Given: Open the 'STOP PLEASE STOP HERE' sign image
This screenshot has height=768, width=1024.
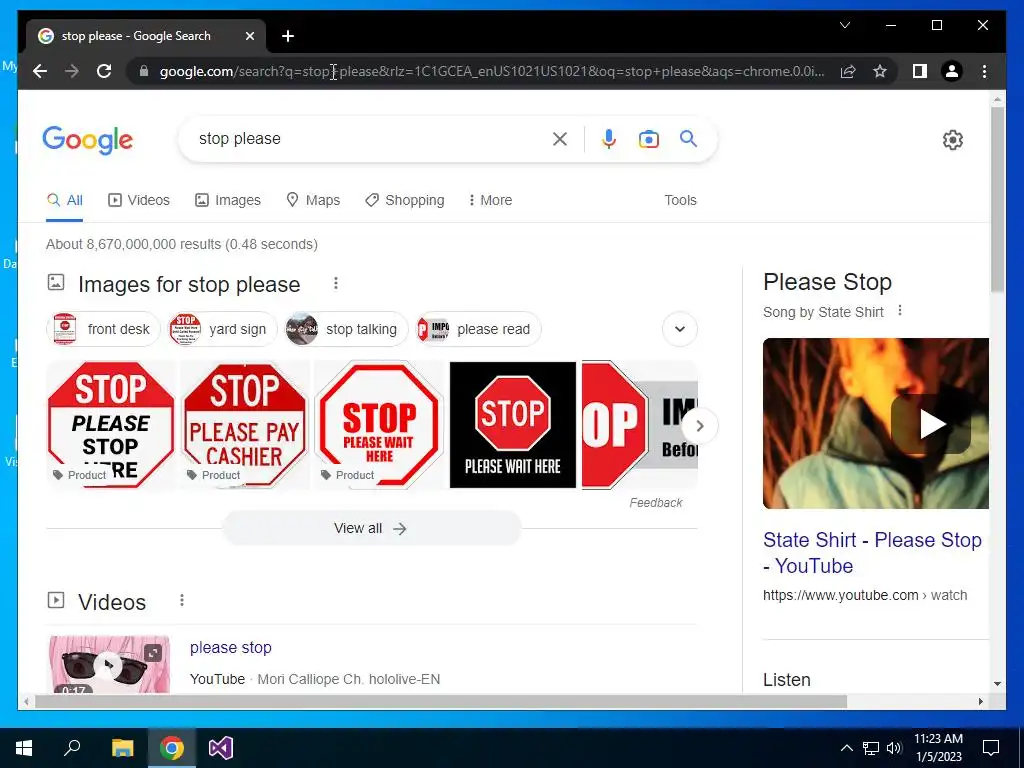Looking at the screenshot, I should [111, 424].
